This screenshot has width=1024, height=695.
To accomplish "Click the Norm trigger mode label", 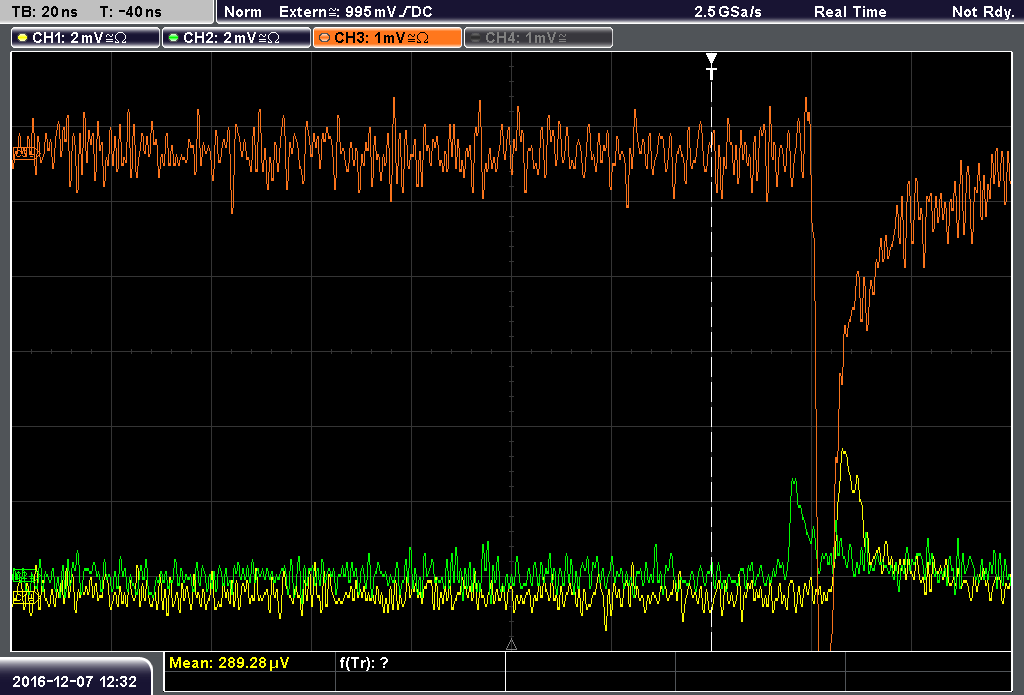I will click(242, 12).
